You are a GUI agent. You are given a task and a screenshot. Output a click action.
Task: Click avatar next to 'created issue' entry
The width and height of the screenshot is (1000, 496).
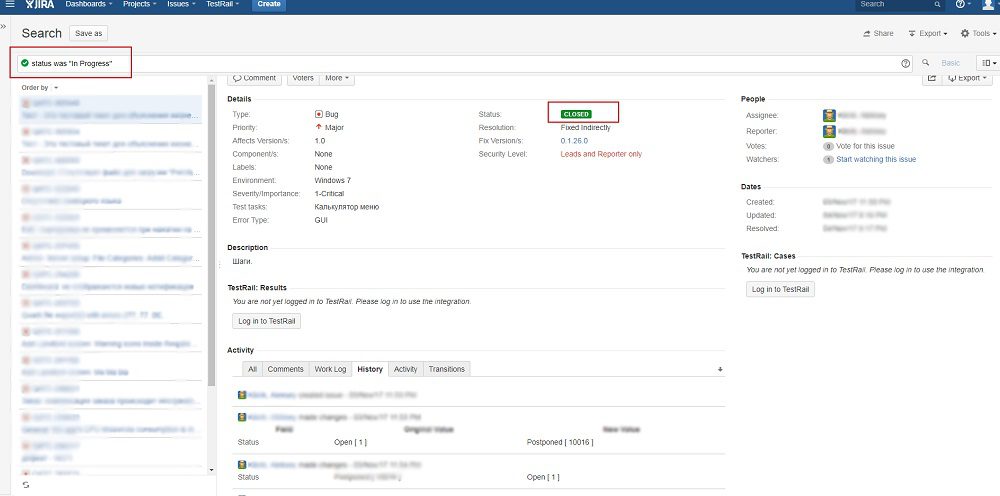(242, 395)
